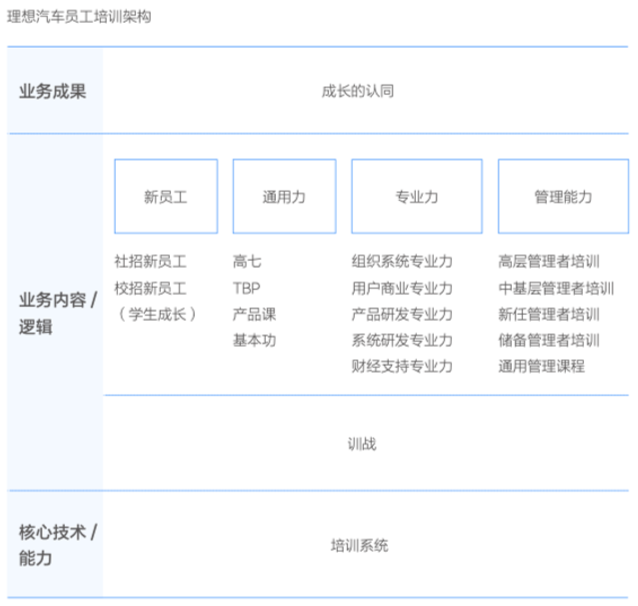Click 中基层管理者培训
This screenshot has height=606, width=638.
click(556, 288)
